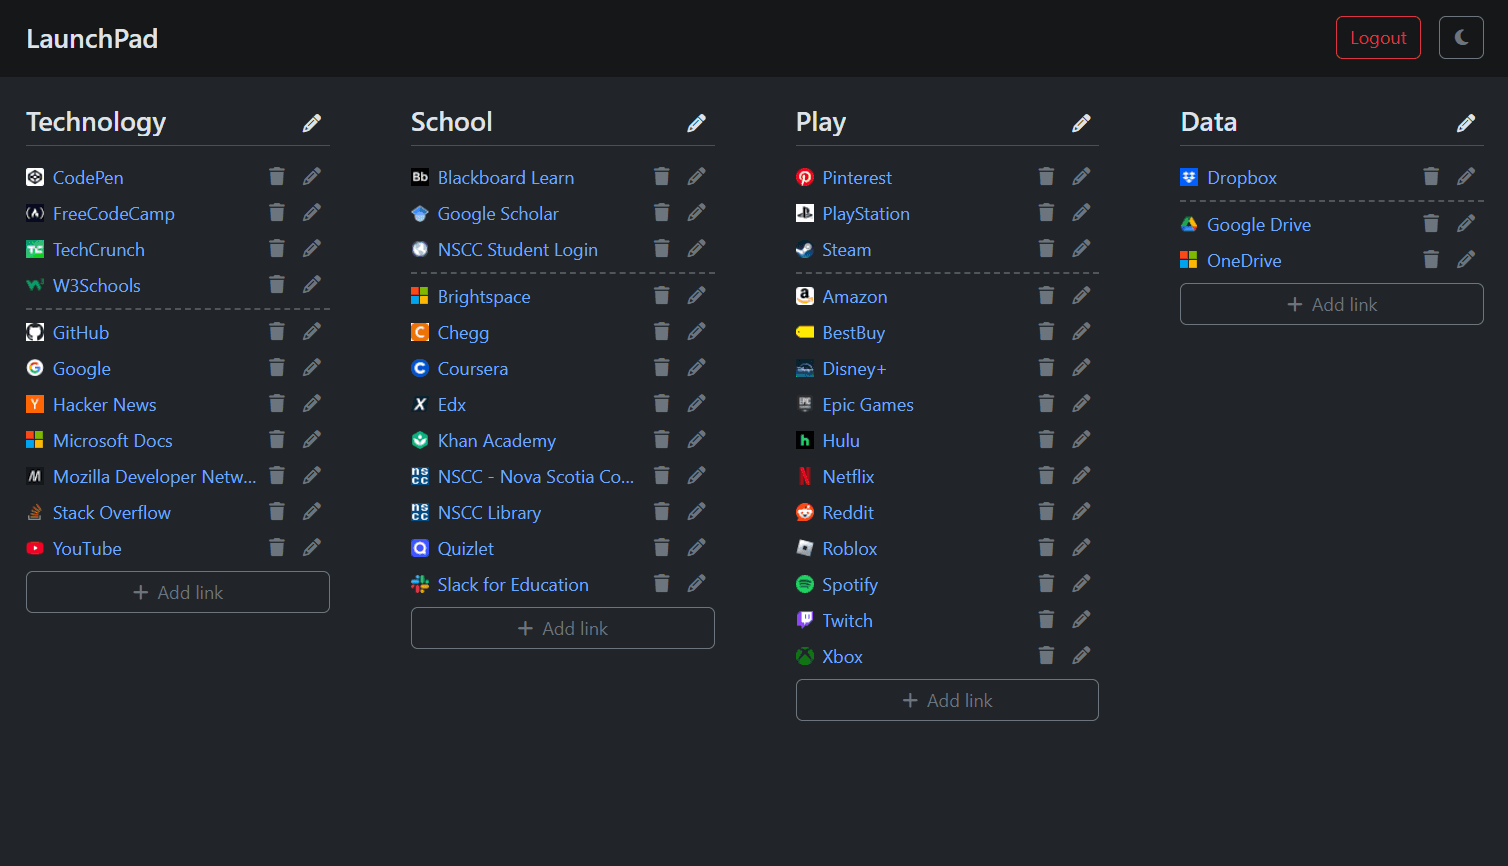Edit the Khan Academy link

[x=697, y=439]
